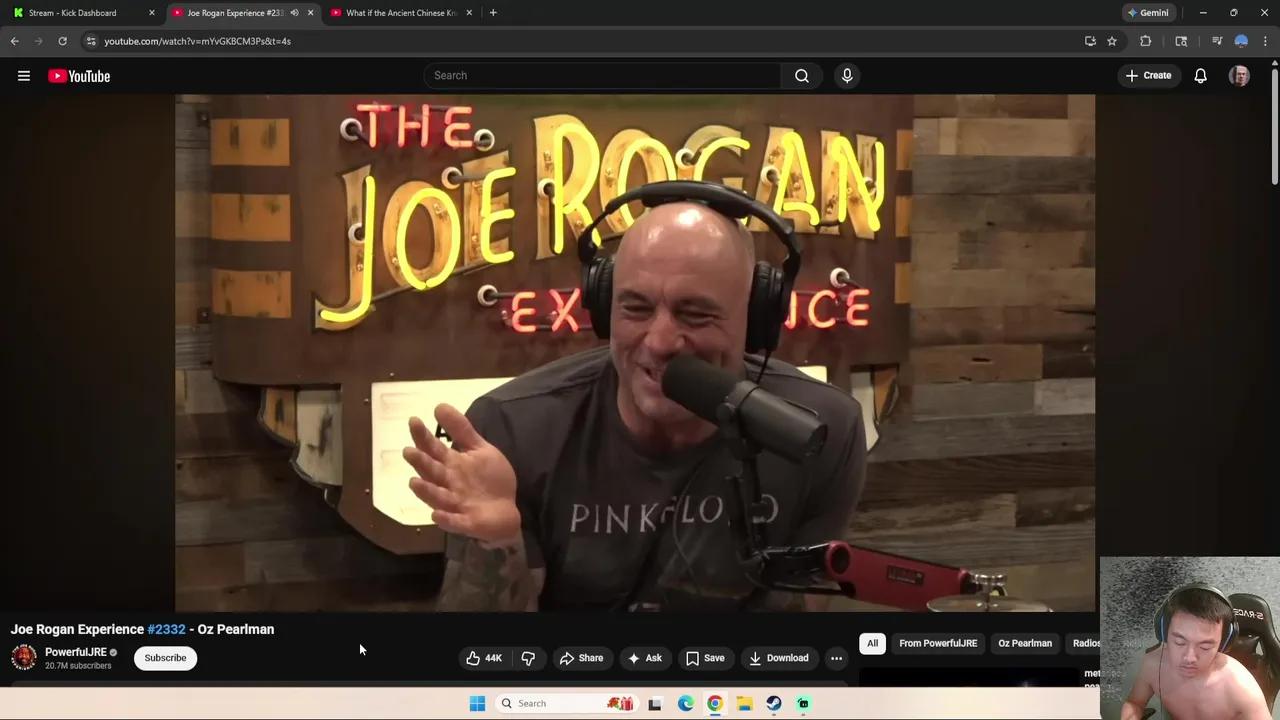This screenshot has width=1280, height=720.
Task: Open the media controls icon in Chrome
Action: click(x=1217, y=41)
